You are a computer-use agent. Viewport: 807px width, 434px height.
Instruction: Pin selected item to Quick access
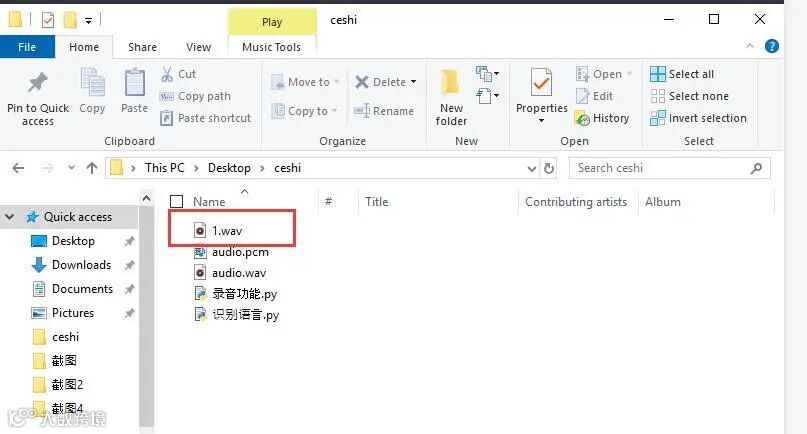coord(38,98)
